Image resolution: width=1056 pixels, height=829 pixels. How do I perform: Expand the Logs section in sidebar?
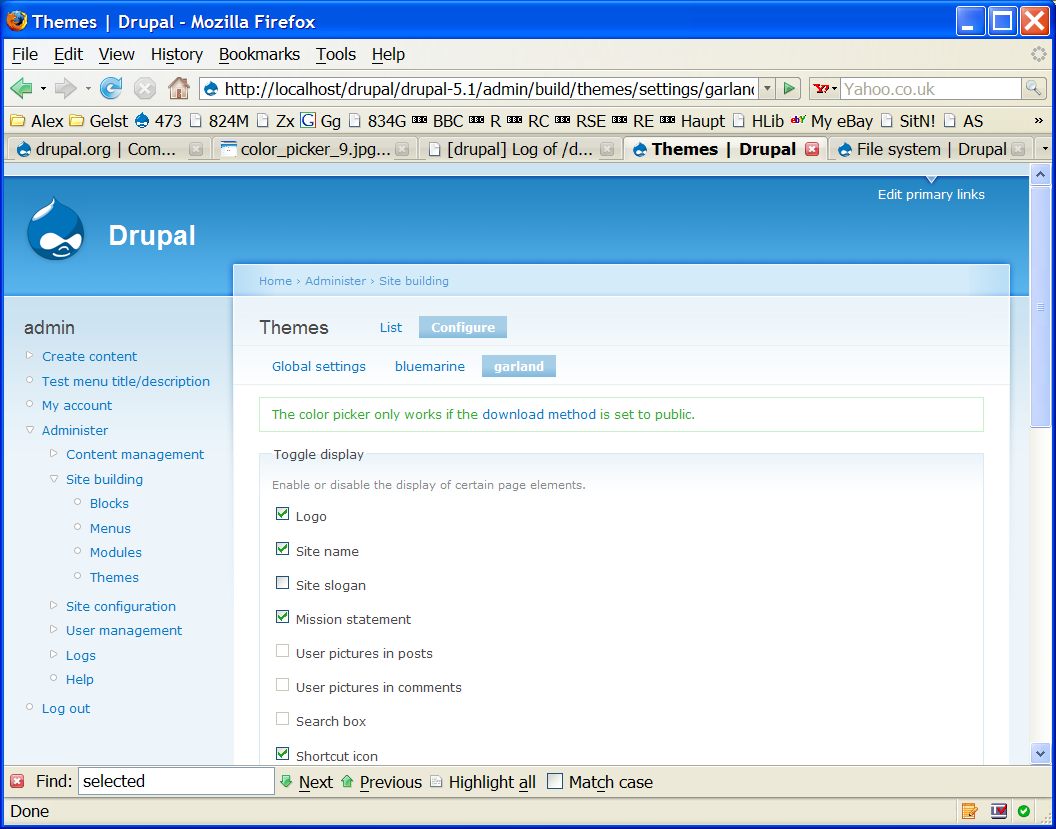coord(53,655)
